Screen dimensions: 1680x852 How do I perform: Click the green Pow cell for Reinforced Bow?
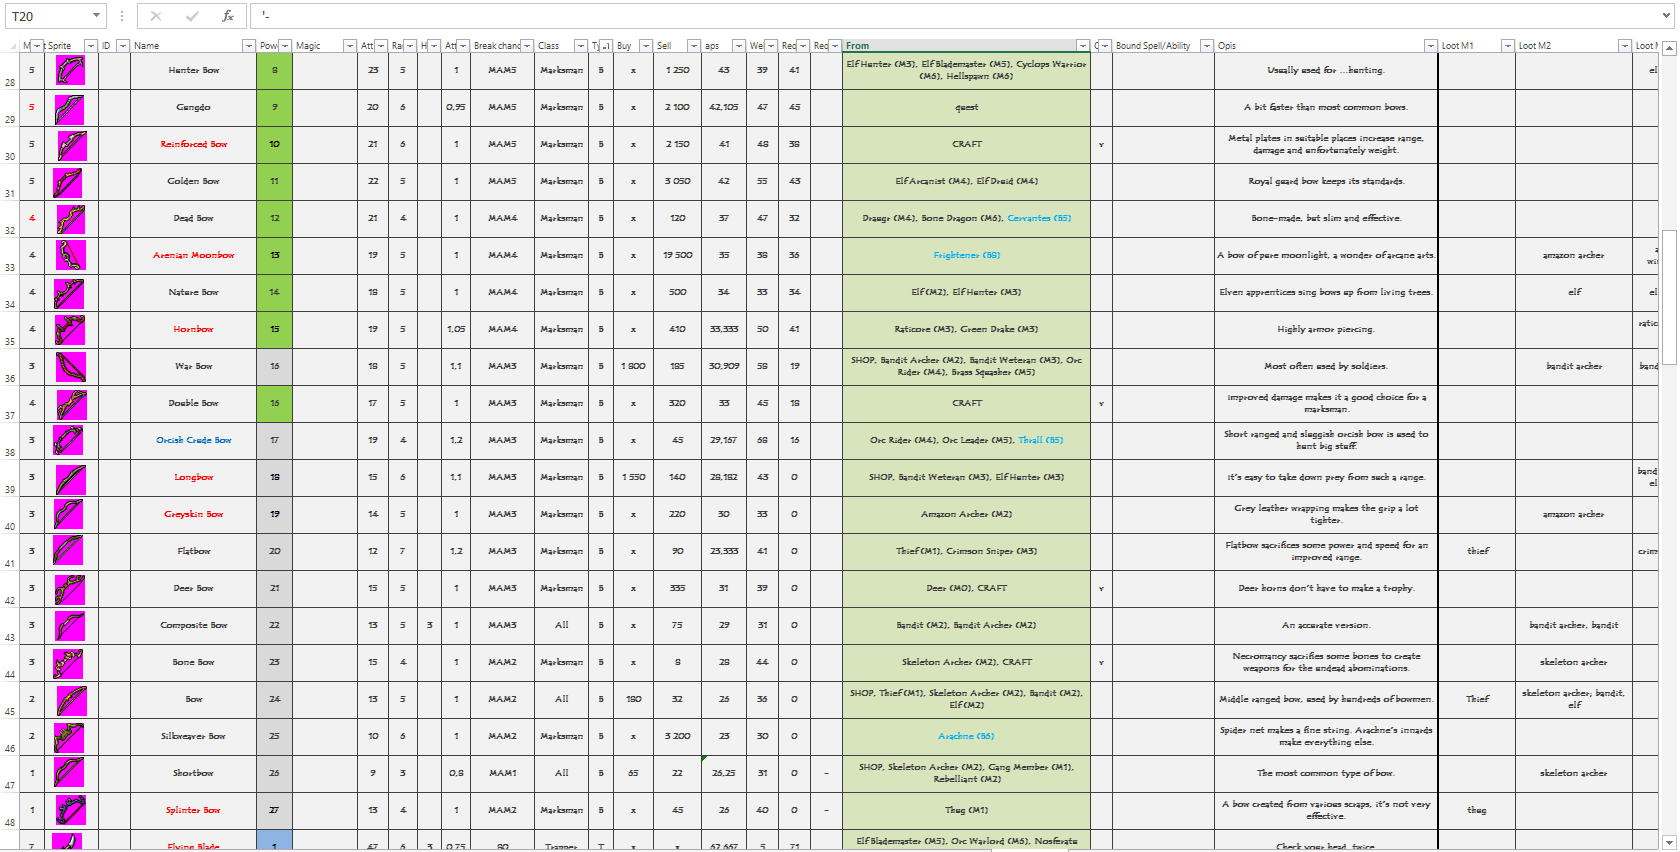274,144
